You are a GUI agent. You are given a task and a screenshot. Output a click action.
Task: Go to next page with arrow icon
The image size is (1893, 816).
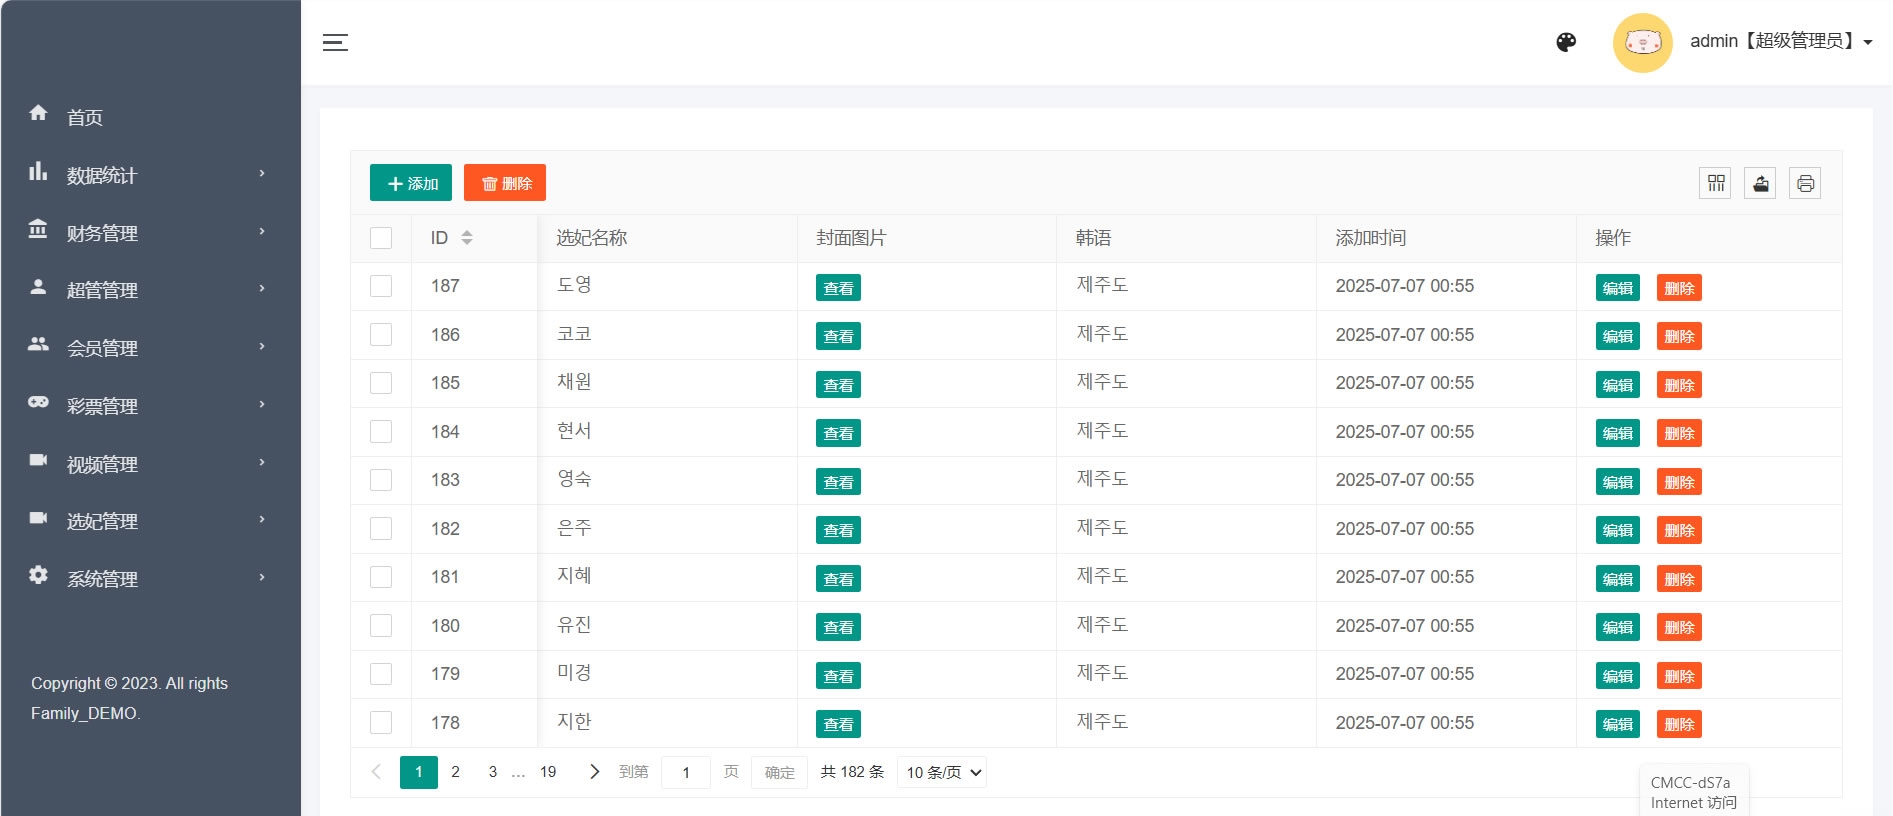pyautogui.click(x=595, y=772)
